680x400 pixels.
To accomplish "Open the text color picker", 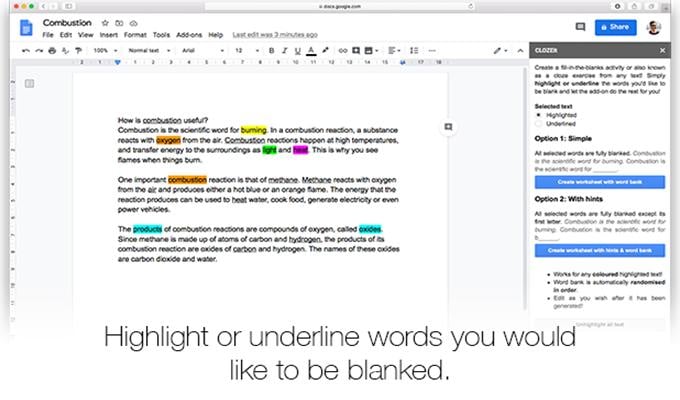I will 311,51.
